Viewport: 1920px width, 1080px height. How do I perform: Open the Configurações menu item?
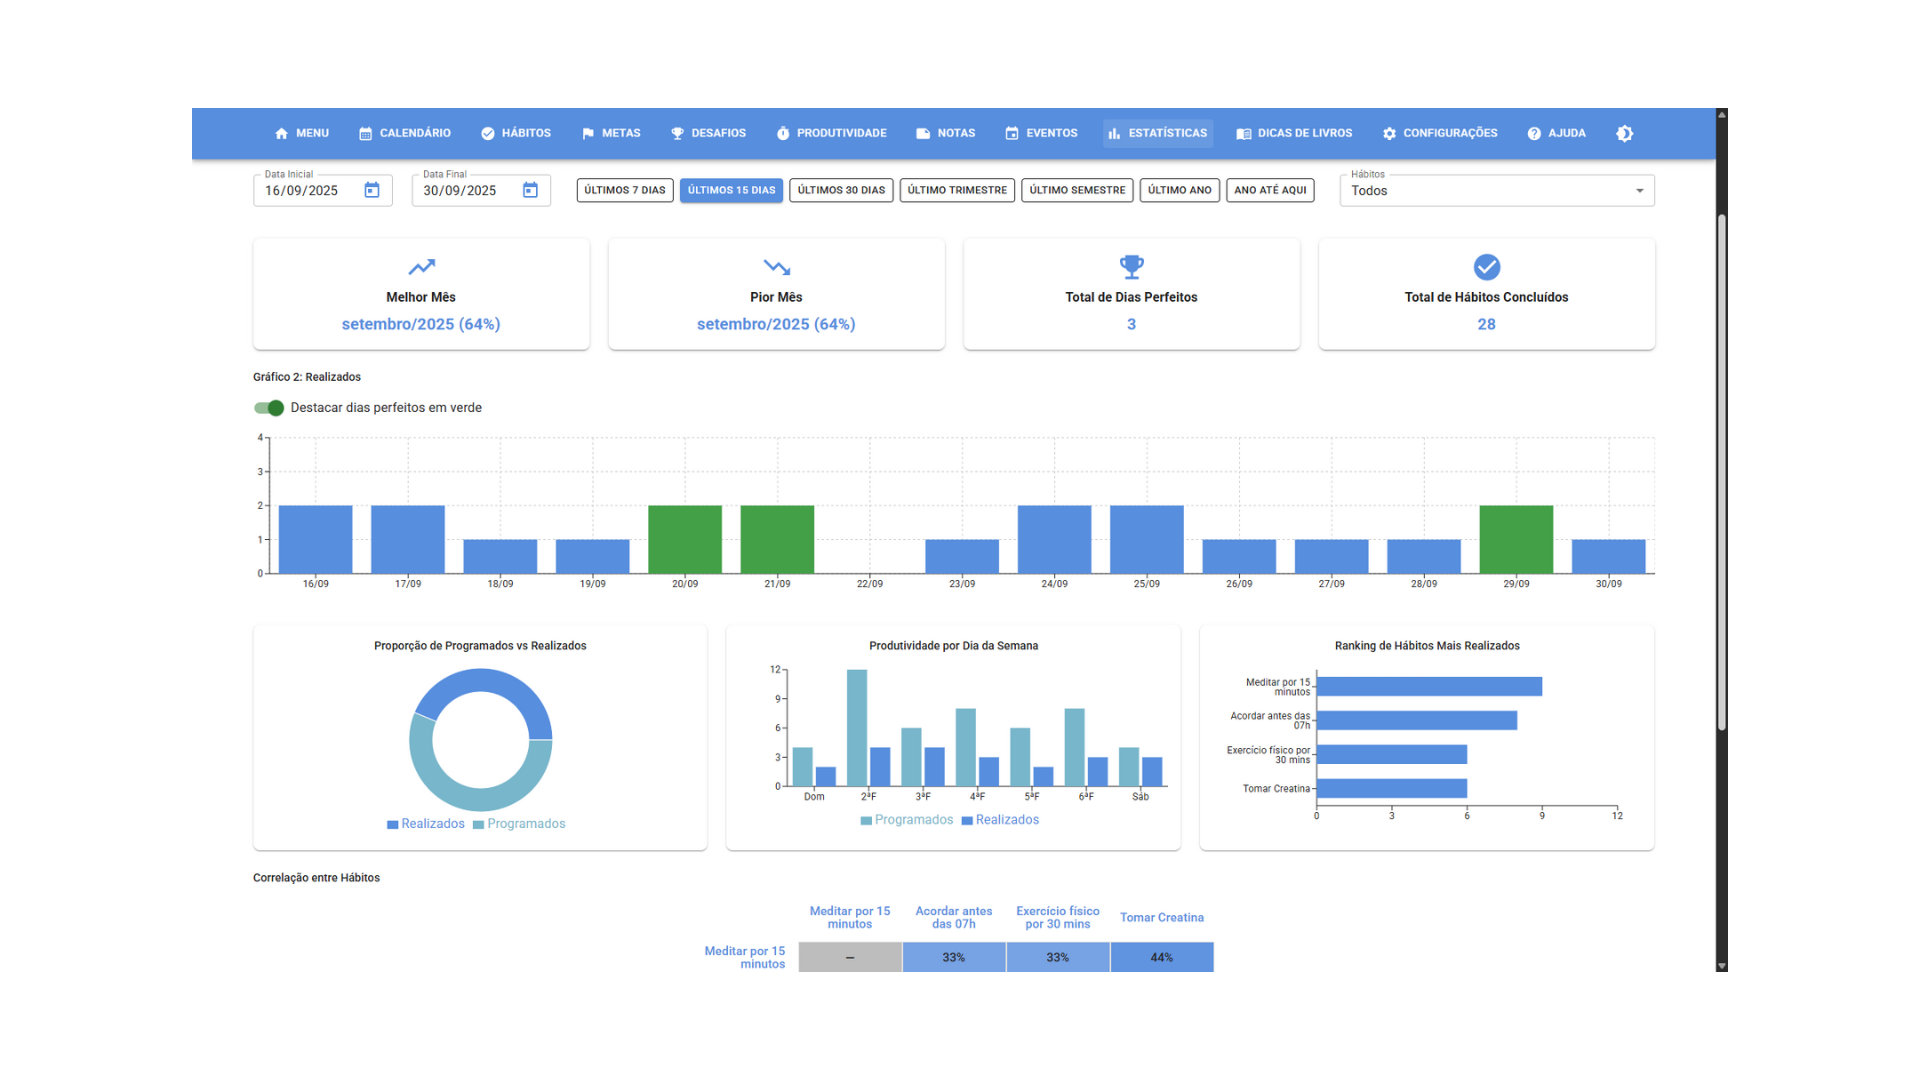(1440, 133)
